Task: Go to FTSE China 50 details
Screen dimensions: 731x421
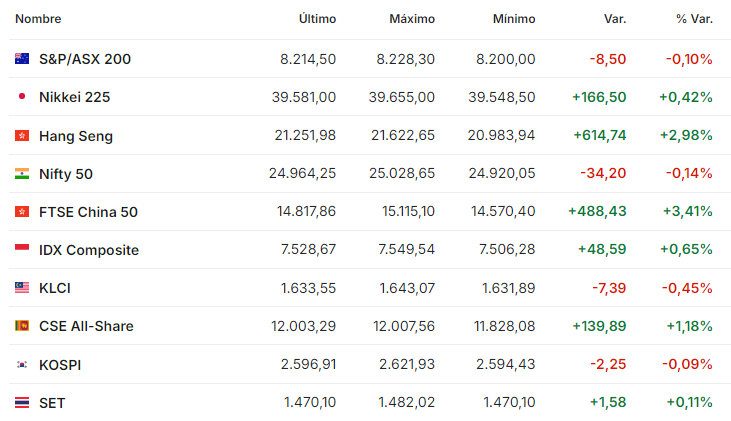Action: (x=89, y=212)
